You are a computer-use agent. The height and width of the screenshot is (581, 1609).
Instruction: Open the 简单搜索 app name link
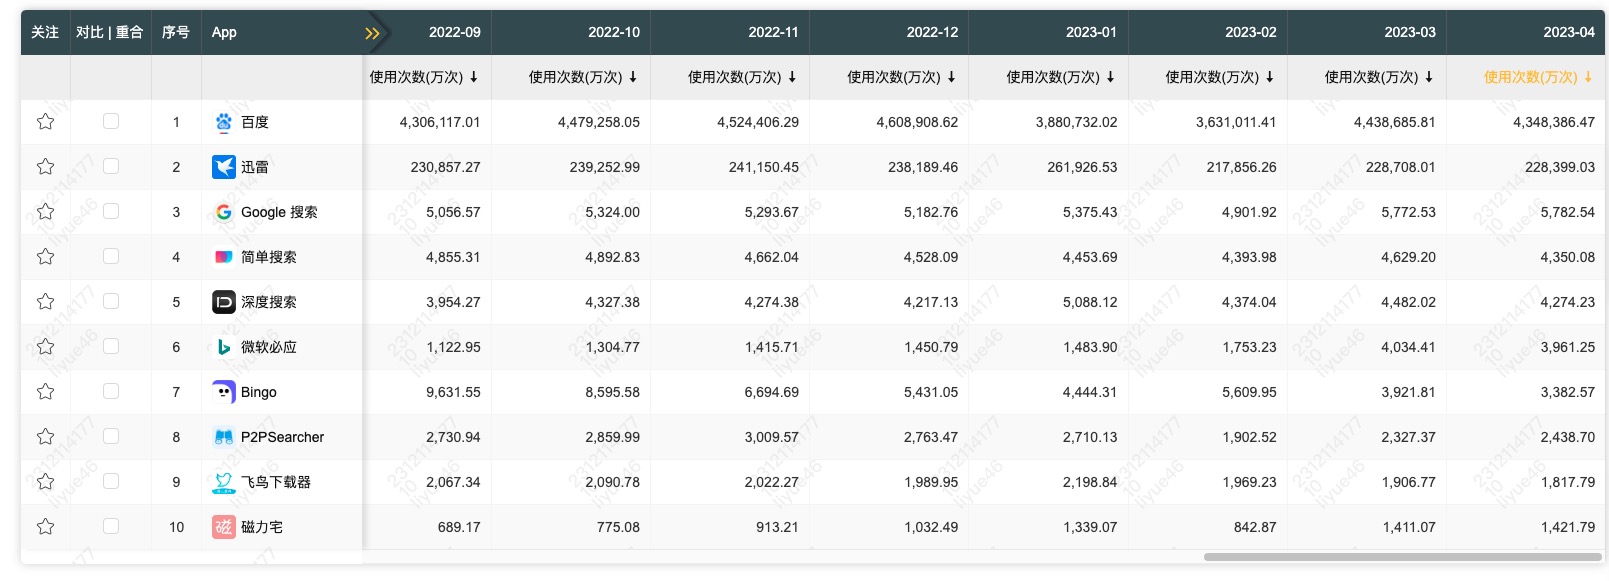click(269, 257)
